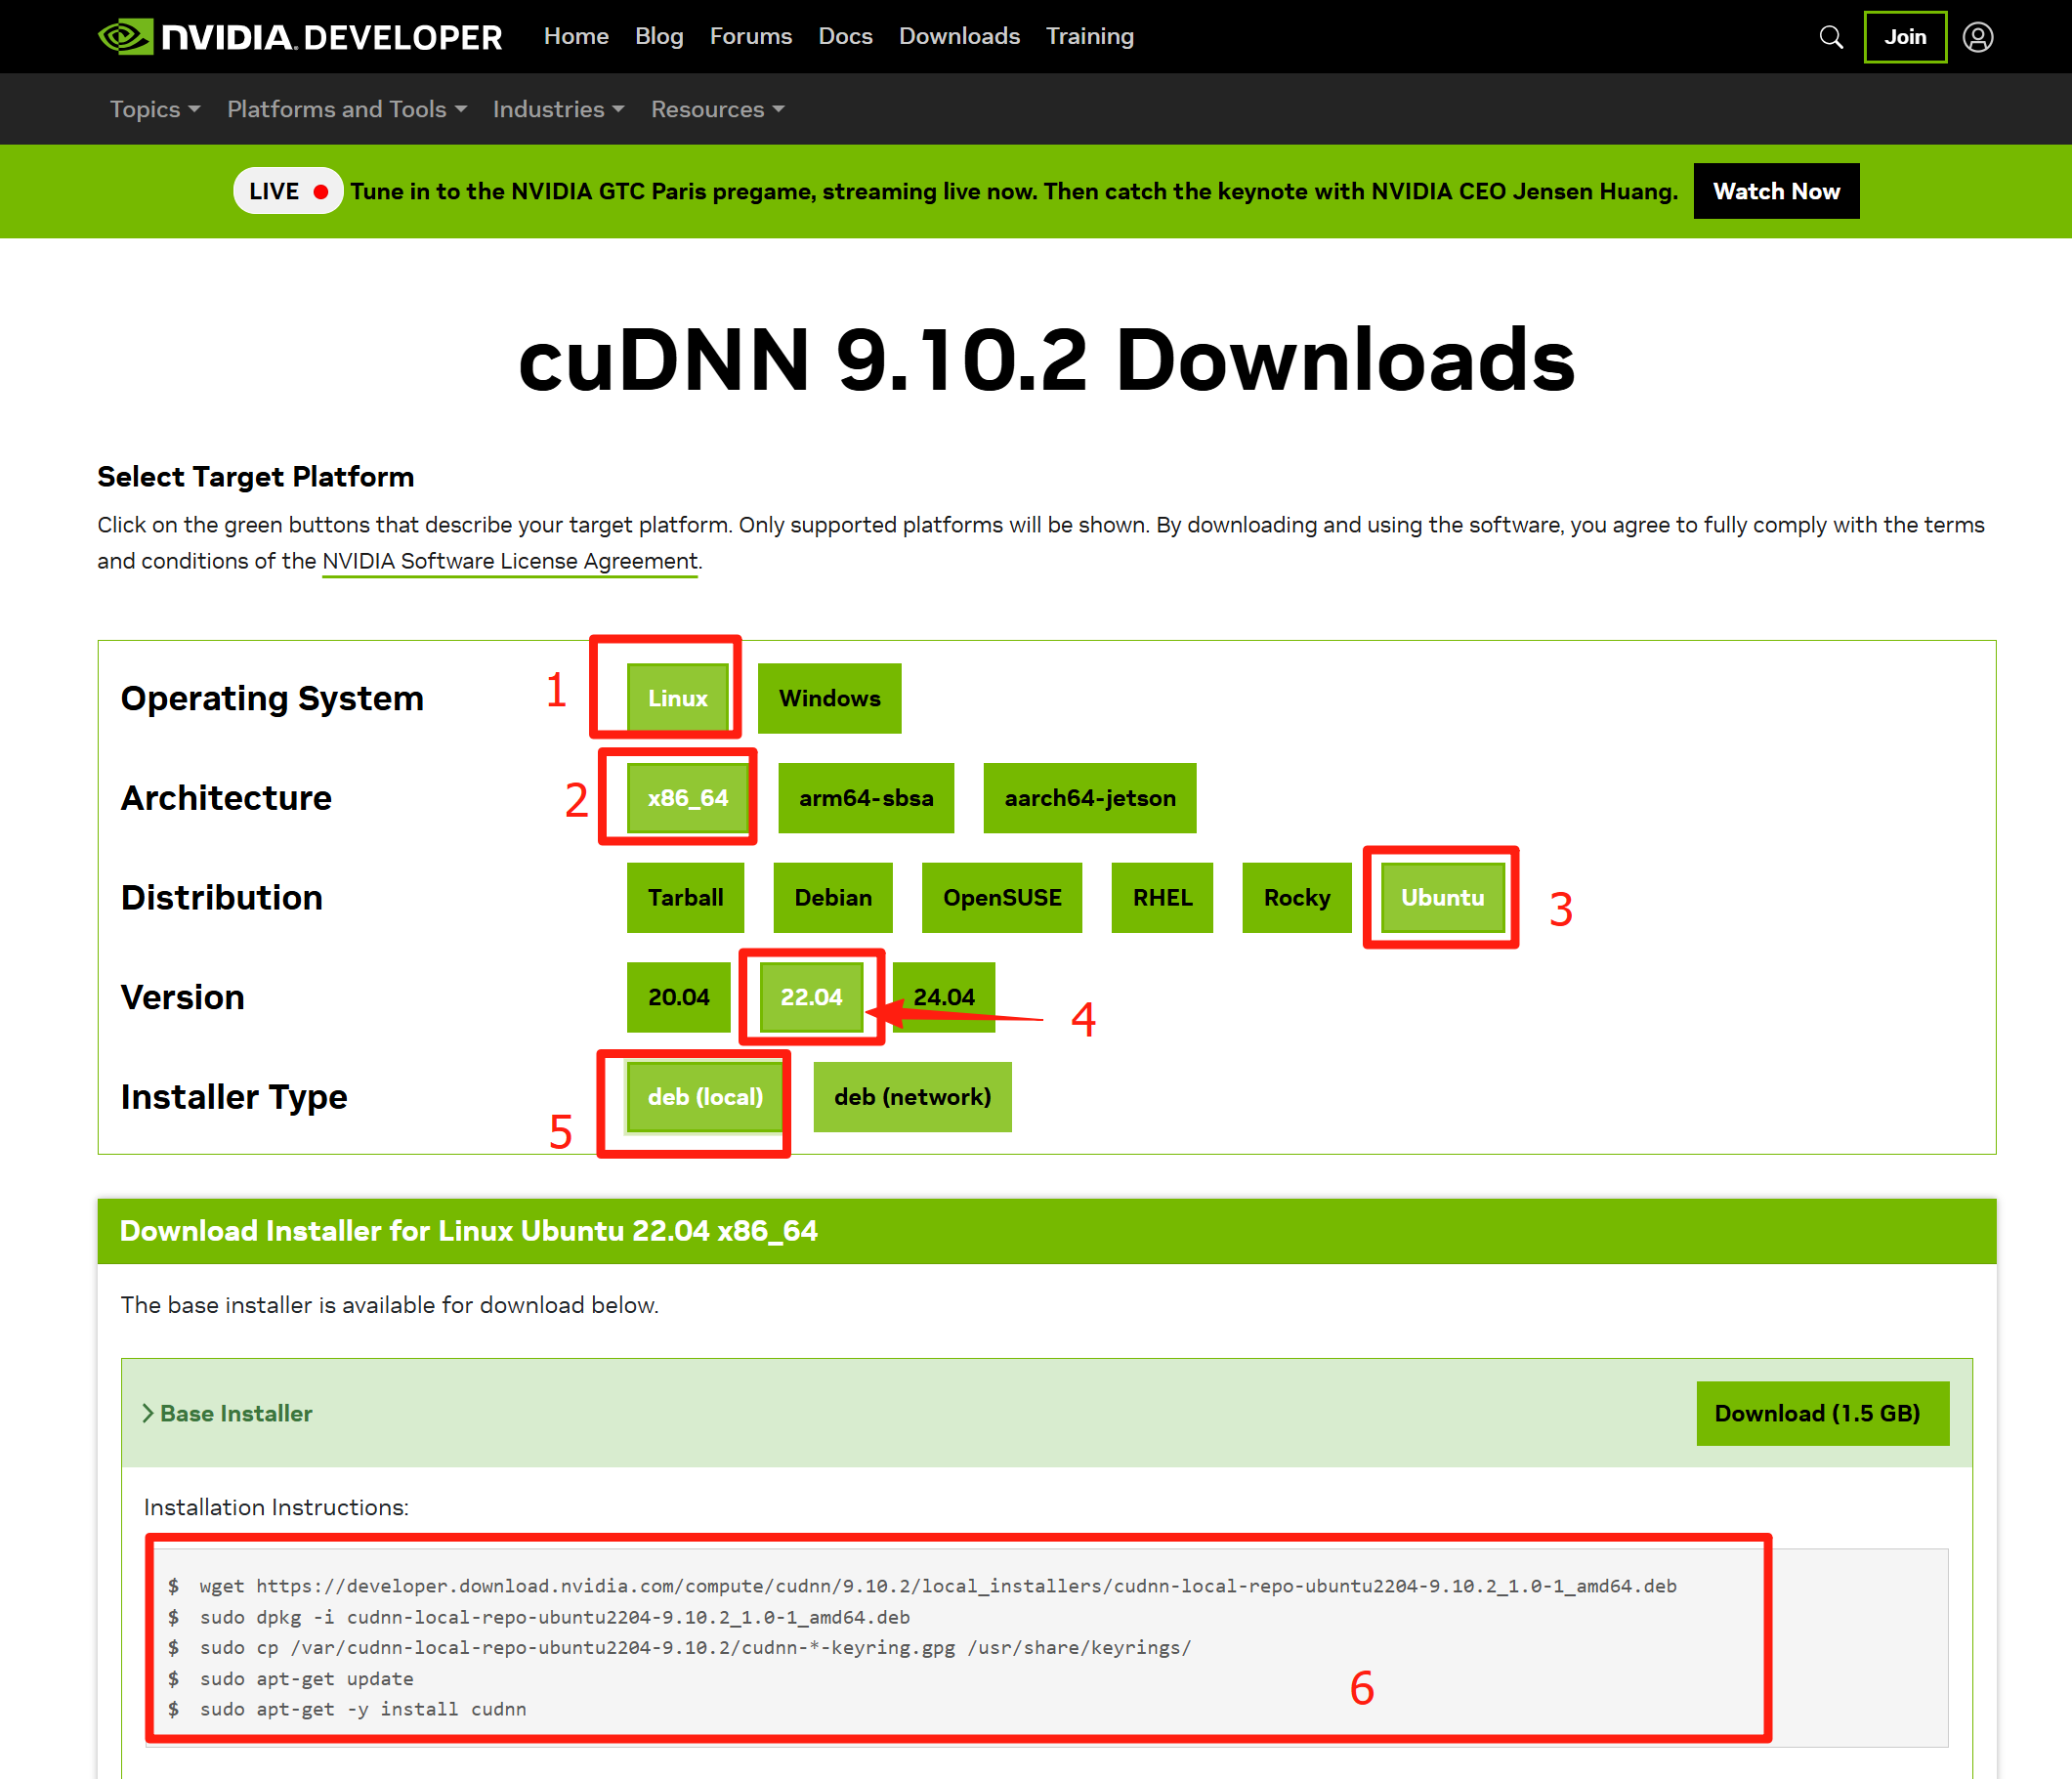Open the Forums menu item
Viewport: 2072px width, 1779px height.
pos(750,37)
